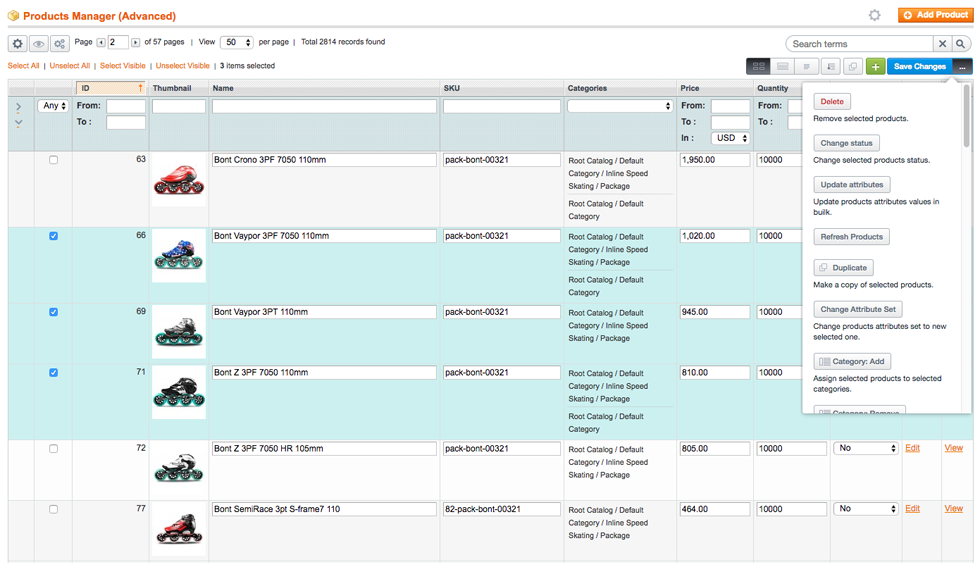980x567 pixels.
Task: Switch to four-tile grid view icon
Action: [x=758, y=66]
